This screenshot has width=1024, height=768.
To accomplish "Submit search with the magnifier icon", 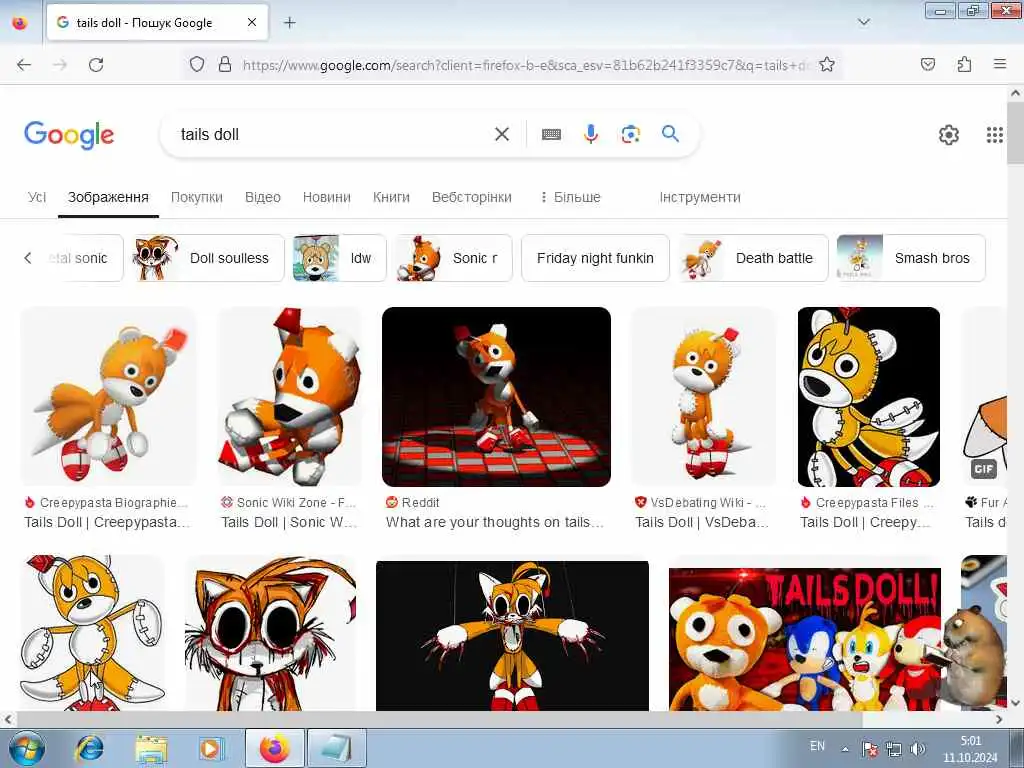I will (670, 134).
